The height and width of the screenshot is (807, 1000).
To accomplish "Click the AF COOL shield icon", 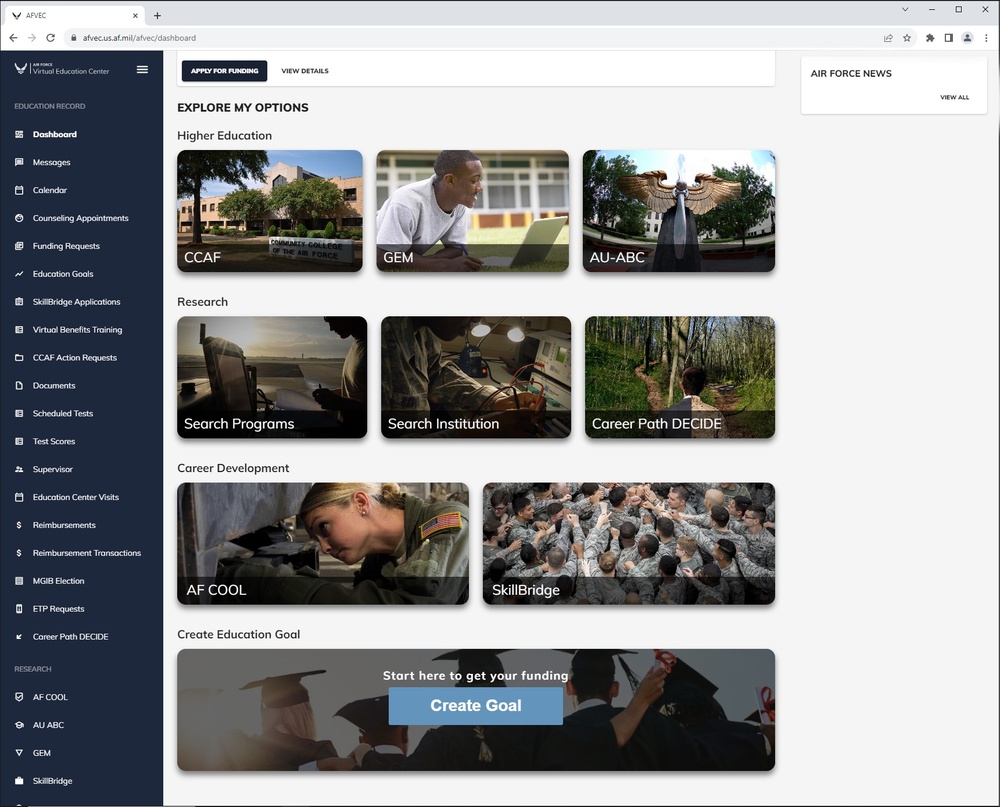I will coord(19,697).
